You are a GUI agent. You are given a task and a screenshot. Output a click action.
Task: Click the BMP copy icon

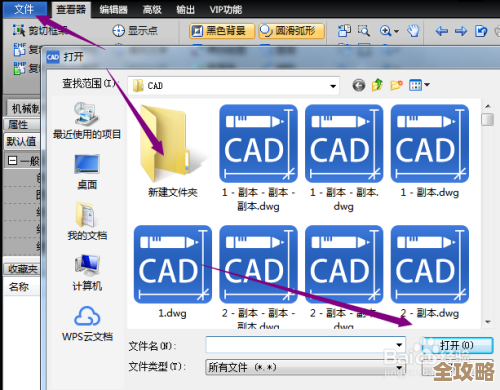click(x=19, y=68)
